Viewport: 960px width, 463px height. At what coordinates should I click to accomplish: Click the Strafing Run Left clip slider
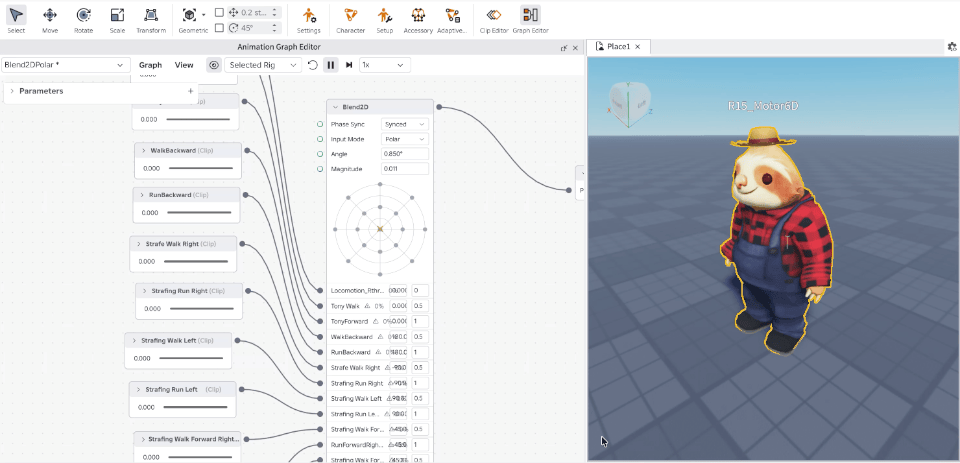click(195, 407)
